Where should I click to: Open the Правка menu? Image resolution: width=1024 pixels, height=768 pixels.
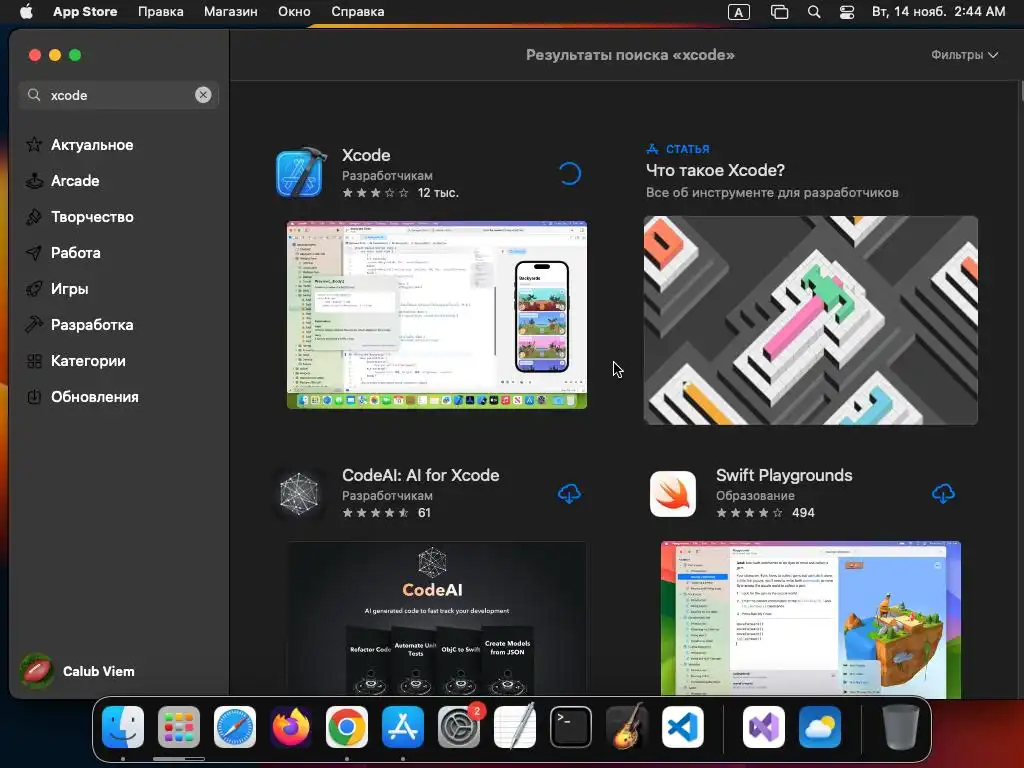tap(161, 12)
